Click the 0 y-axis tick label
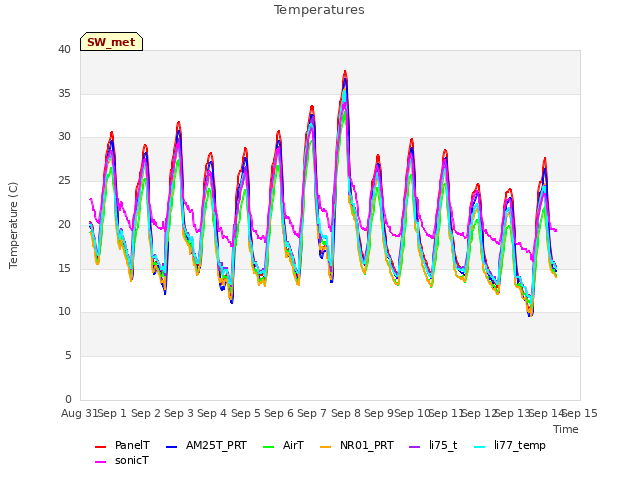The image size is (640, 480). (x=68, y=399)
